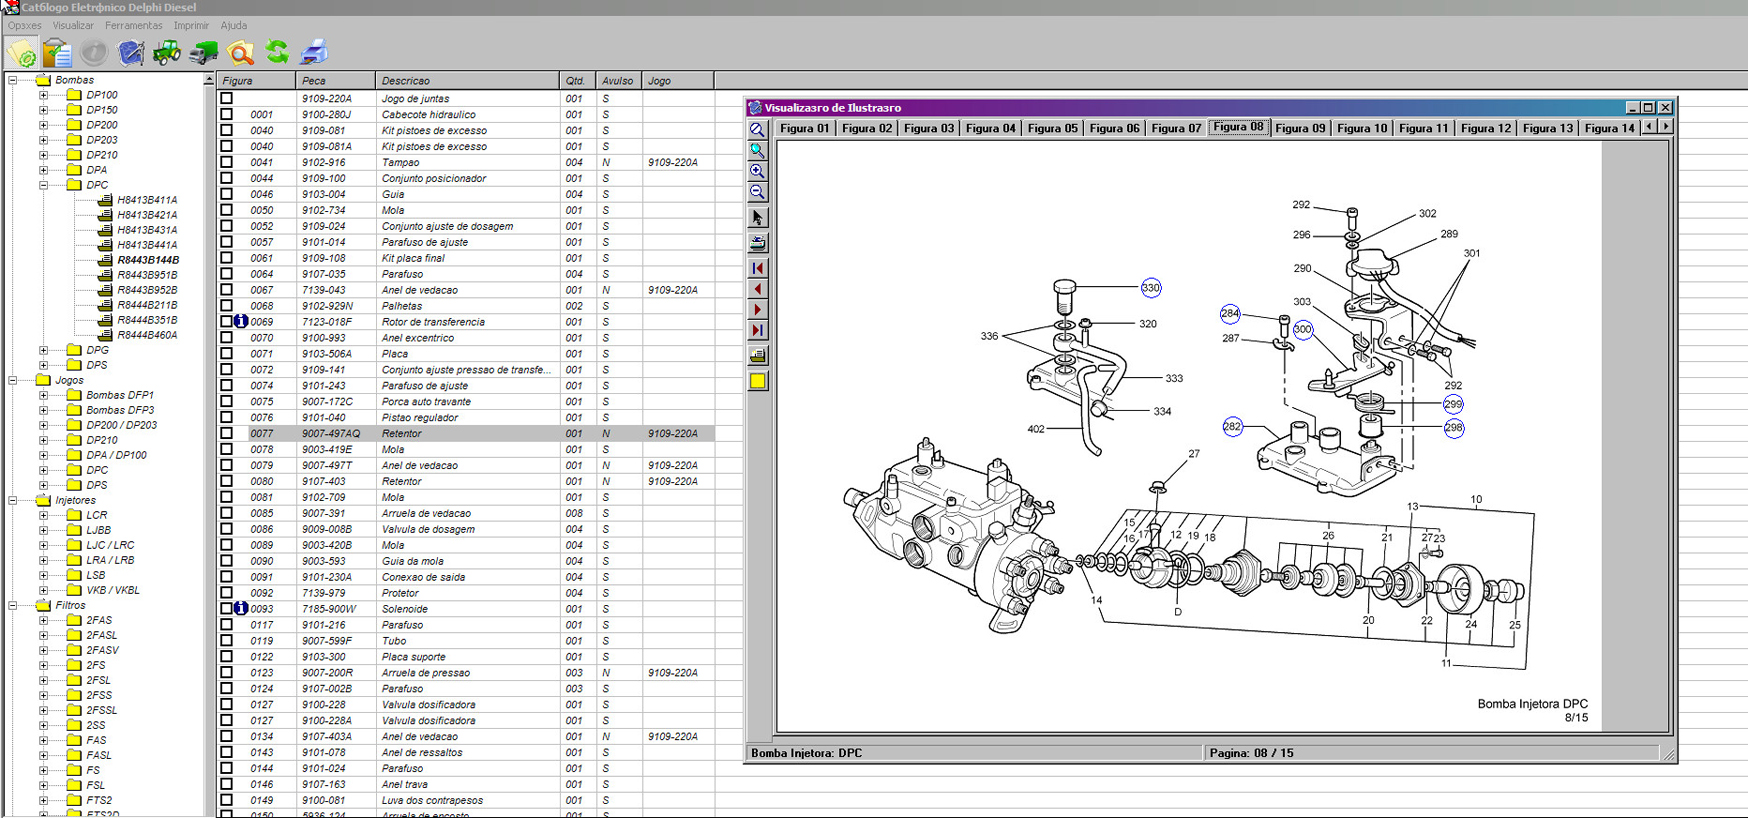This screenshot has height=818, width=1748.
Task: Click the green refresh arrows icon
Action: [277, 52]
